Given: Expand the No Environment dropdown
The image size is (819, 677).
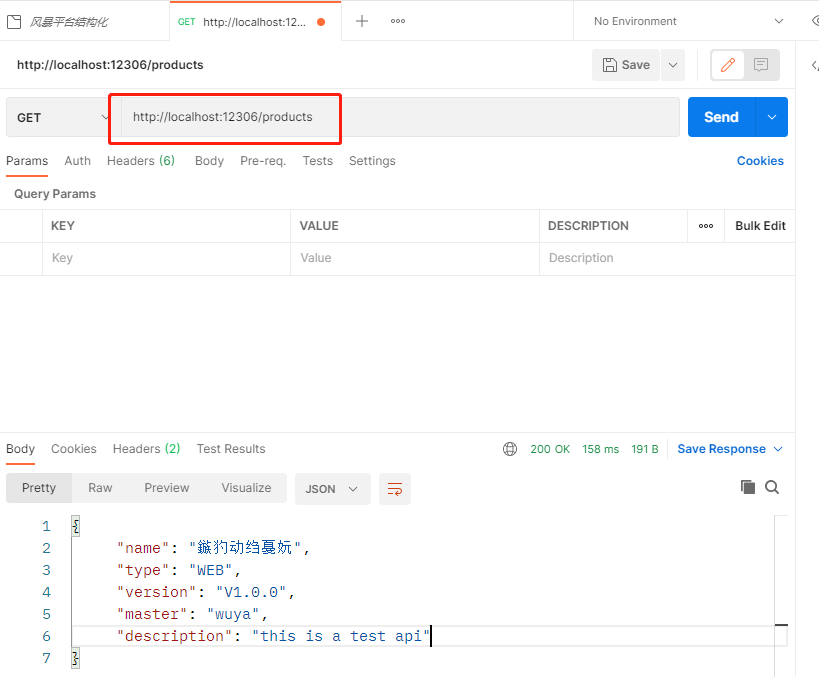Looking at the screenshot, I should click(x=688, y=21).
